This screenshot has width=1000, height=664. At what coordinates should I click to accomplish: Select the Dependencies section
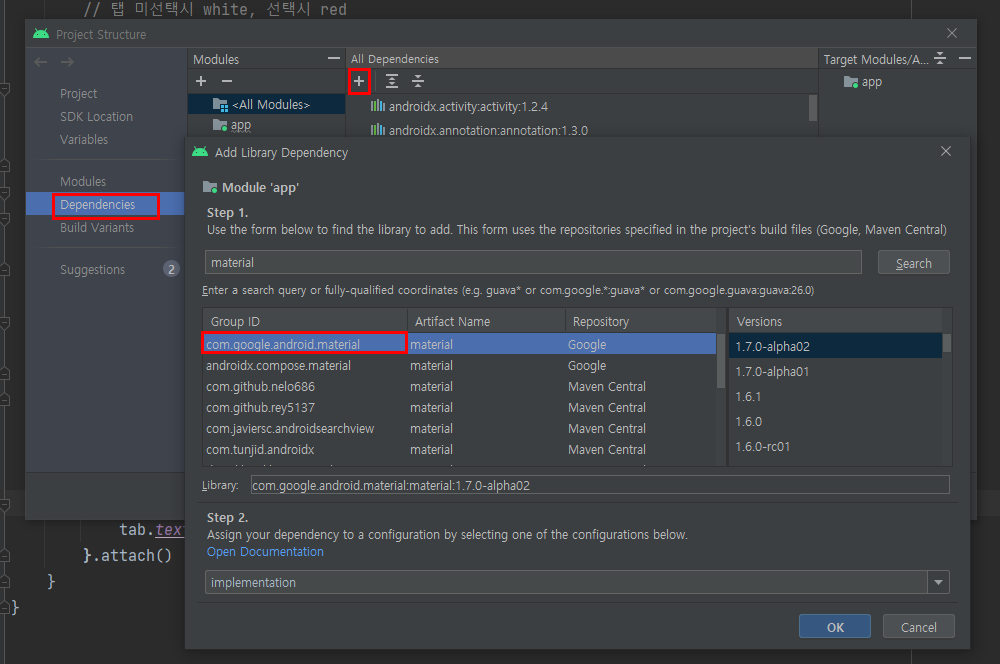pos(105,205)
